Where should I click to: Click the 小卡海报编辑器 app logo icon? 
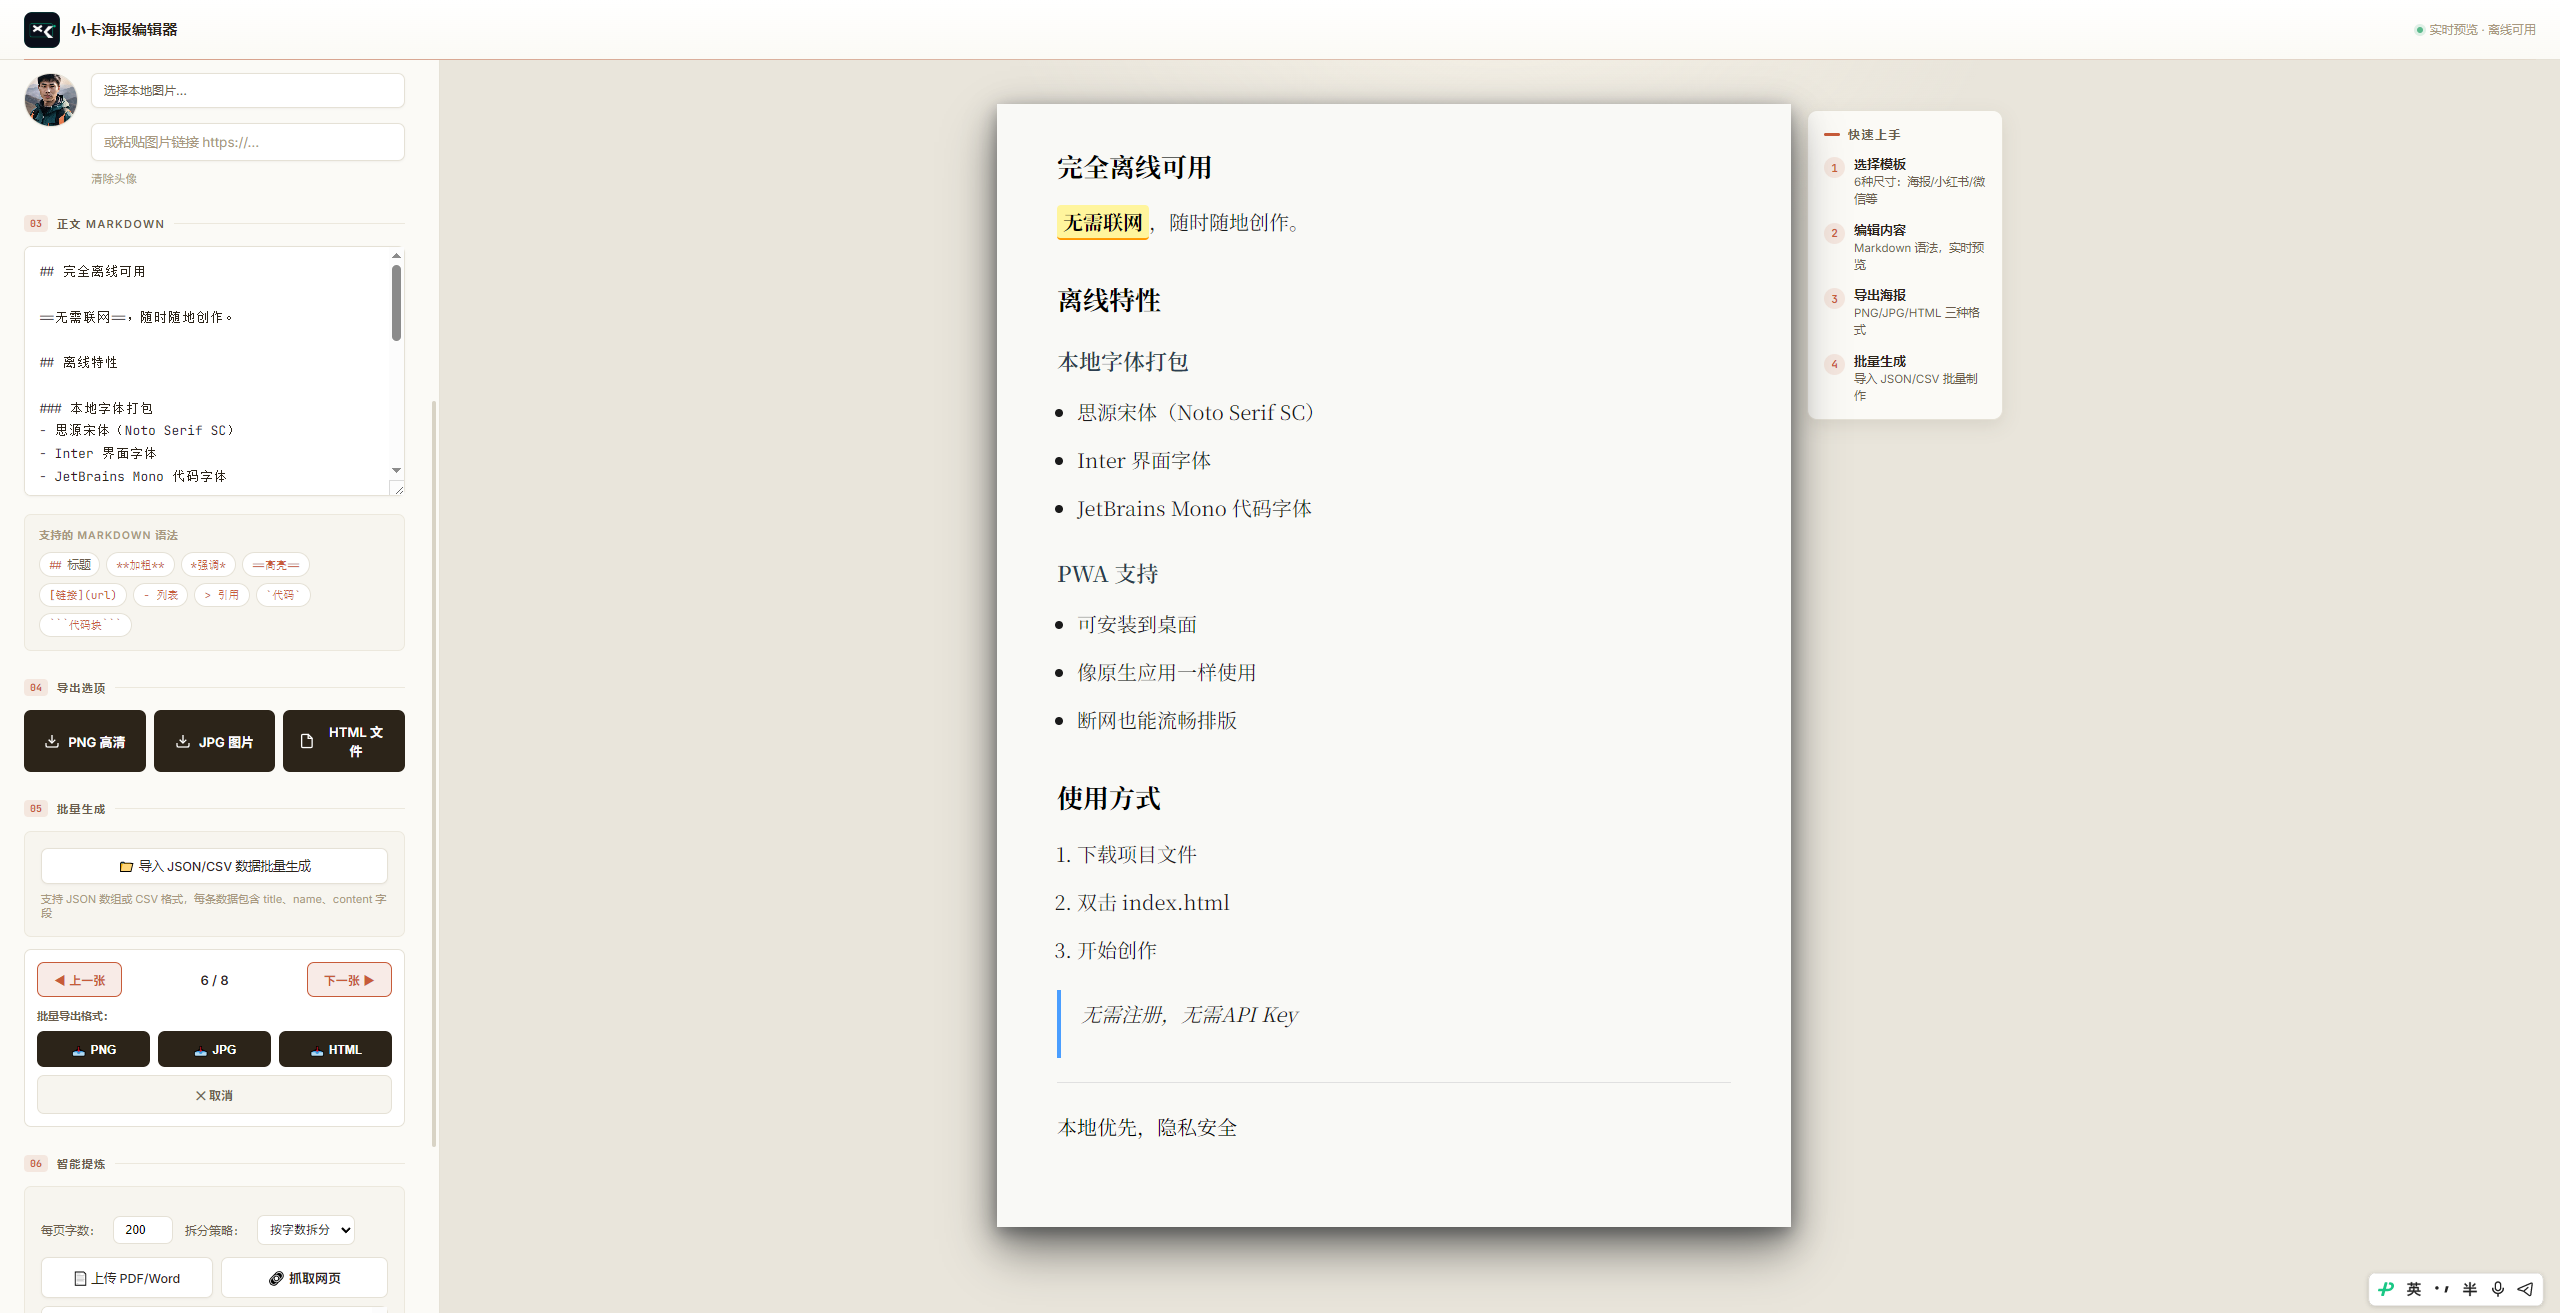point(42,30)
